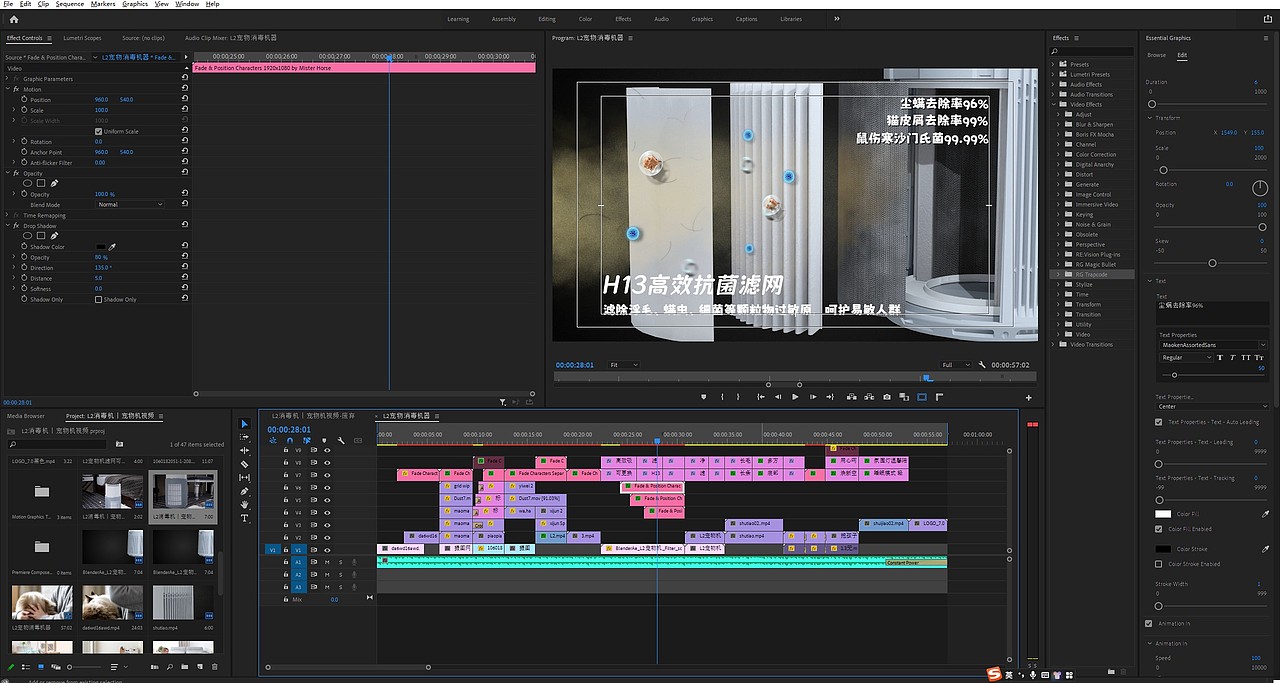Create ellipse mask under Opacity
This screenshot has width=1280, height=683.
[28, 183]
